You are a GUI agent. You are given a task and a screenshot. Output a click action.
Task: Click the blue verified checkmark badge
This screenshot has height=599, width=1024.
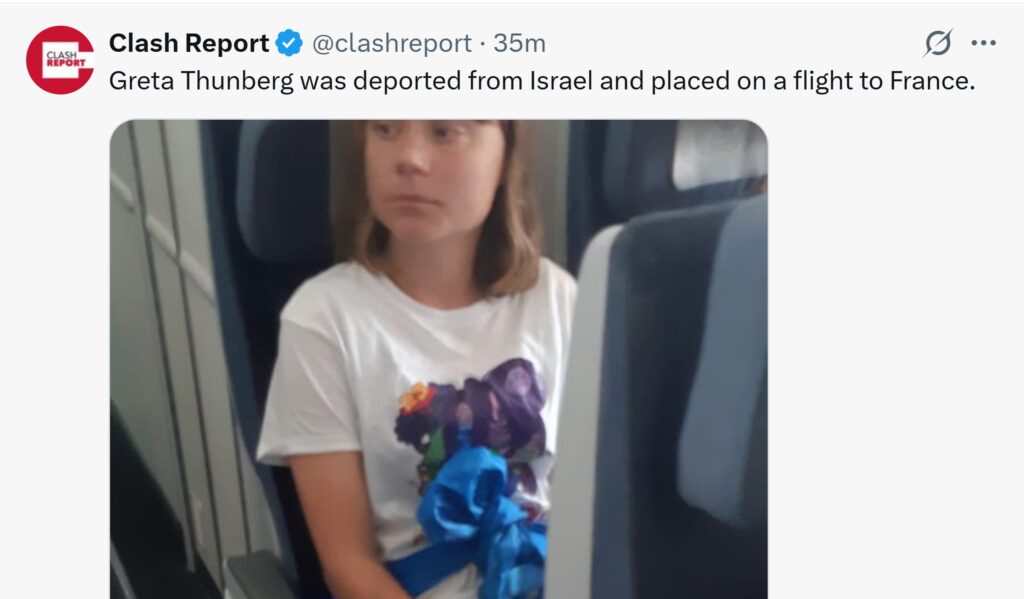click(289, 43)
